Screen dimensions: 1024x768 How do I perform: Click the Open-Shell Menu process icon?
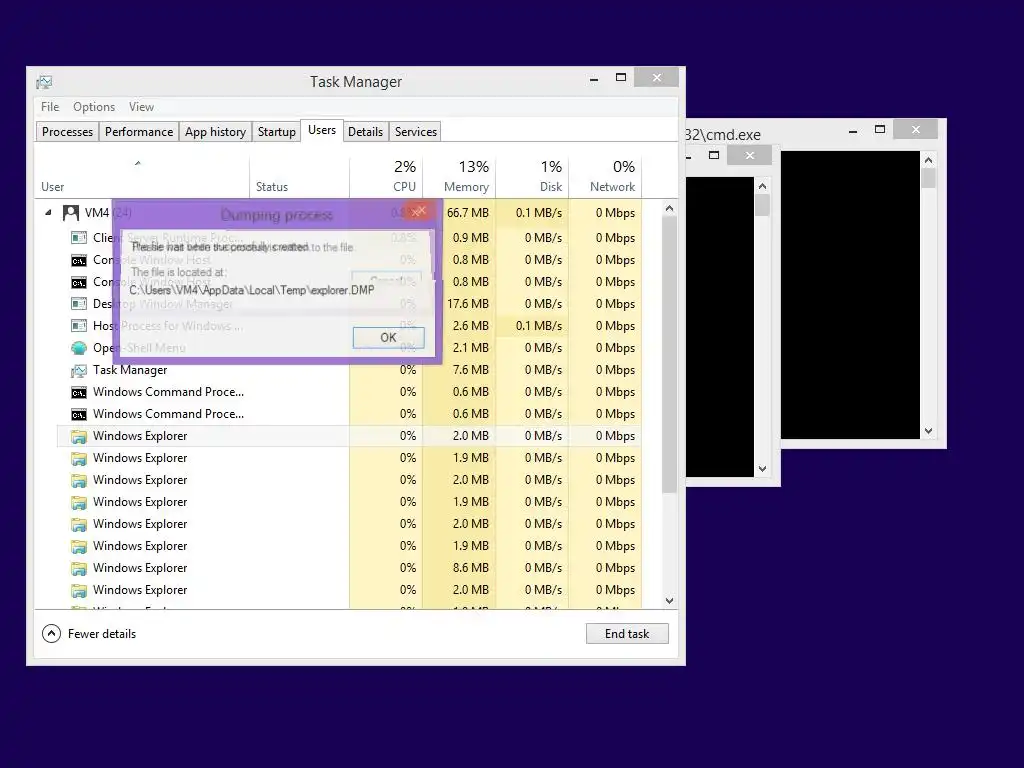point(79,348)
